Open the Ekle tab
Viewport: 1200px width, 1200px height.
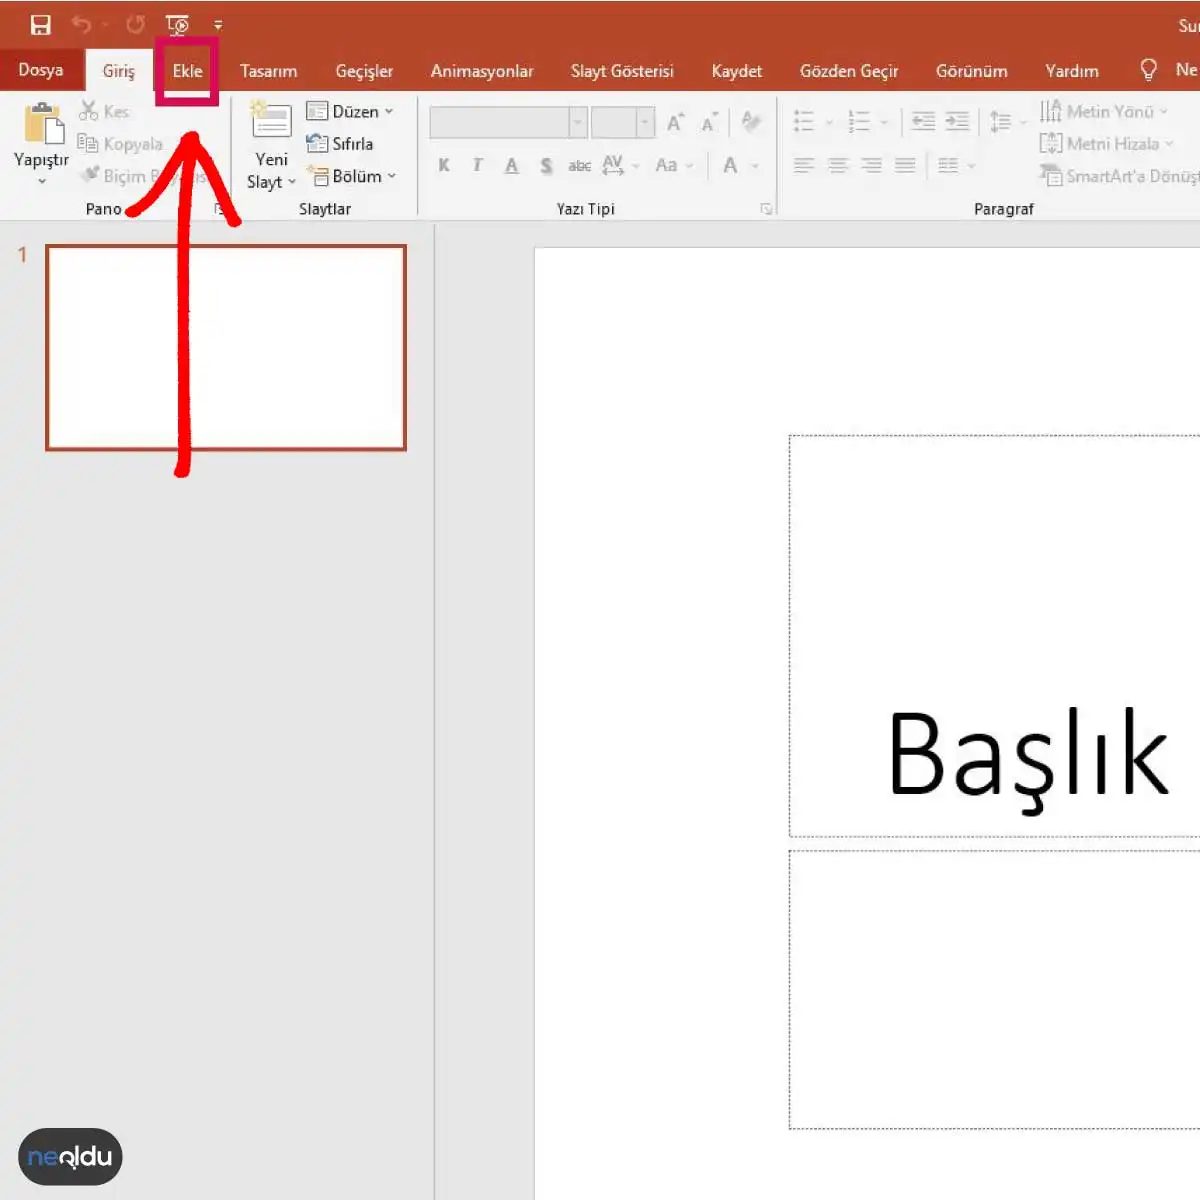coord(187,71)
